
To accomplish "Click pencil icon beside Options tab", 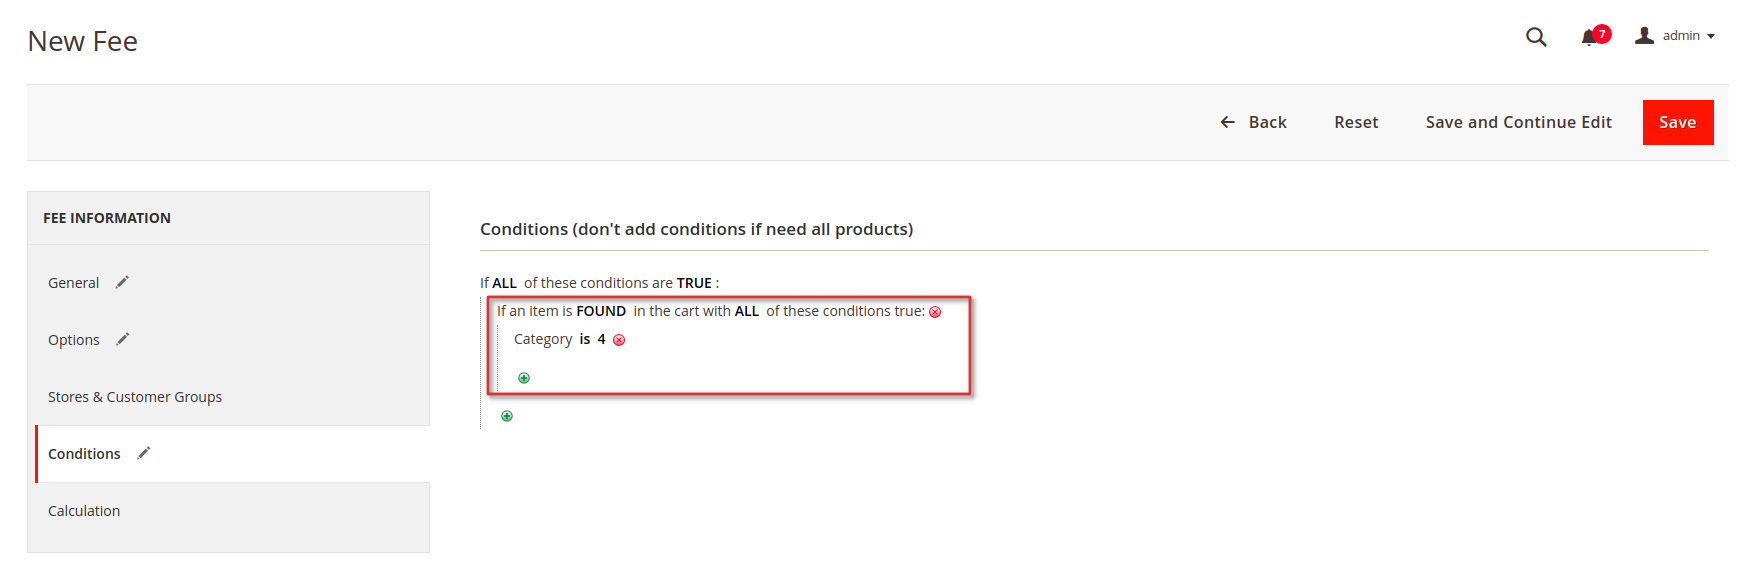I will 122,339.
